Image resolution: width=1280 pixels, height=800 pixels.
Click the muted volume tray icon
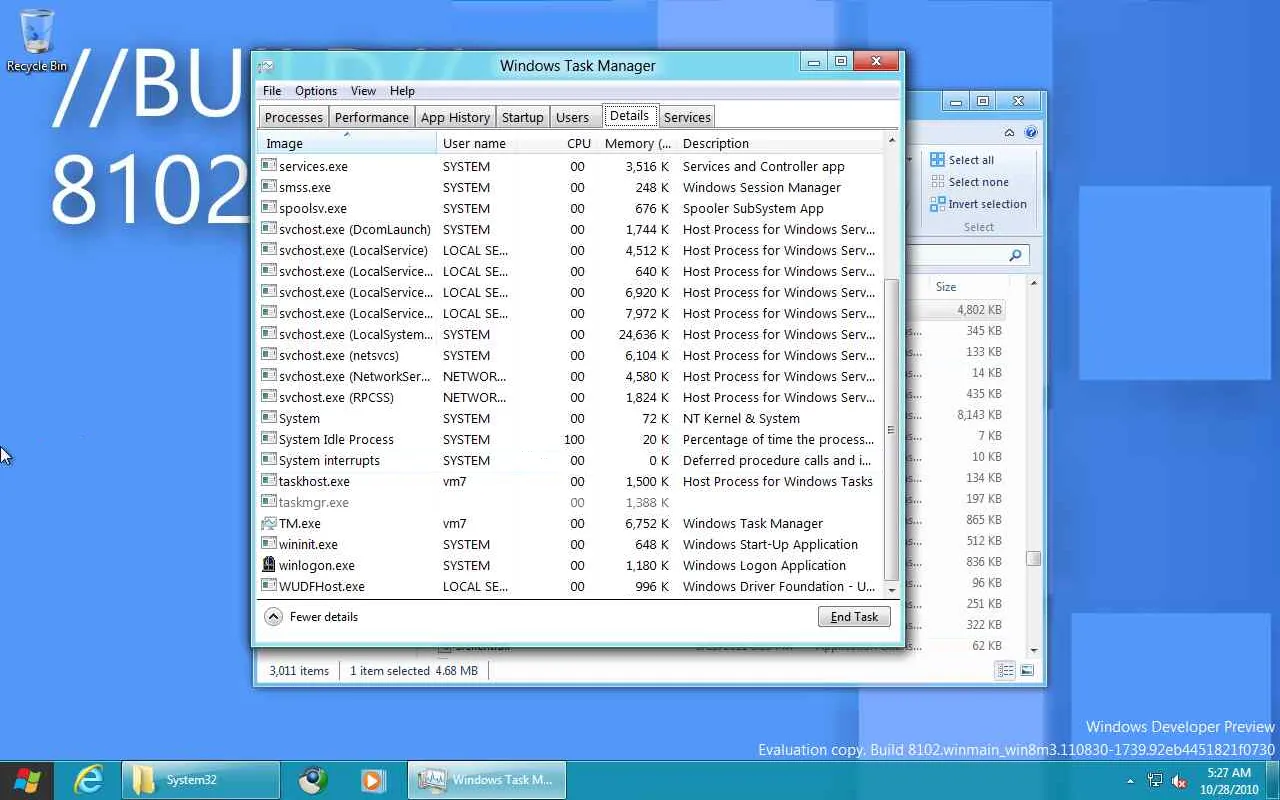pyautogui.click(x=1180, y=781)
